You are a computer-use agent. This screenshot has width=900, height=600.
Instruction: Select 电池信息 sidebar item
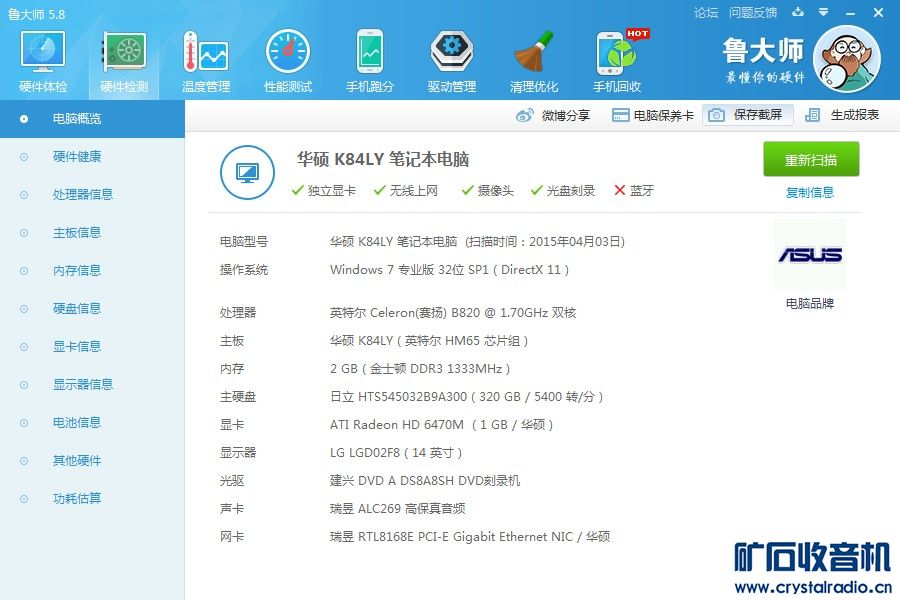click(92, 423)
